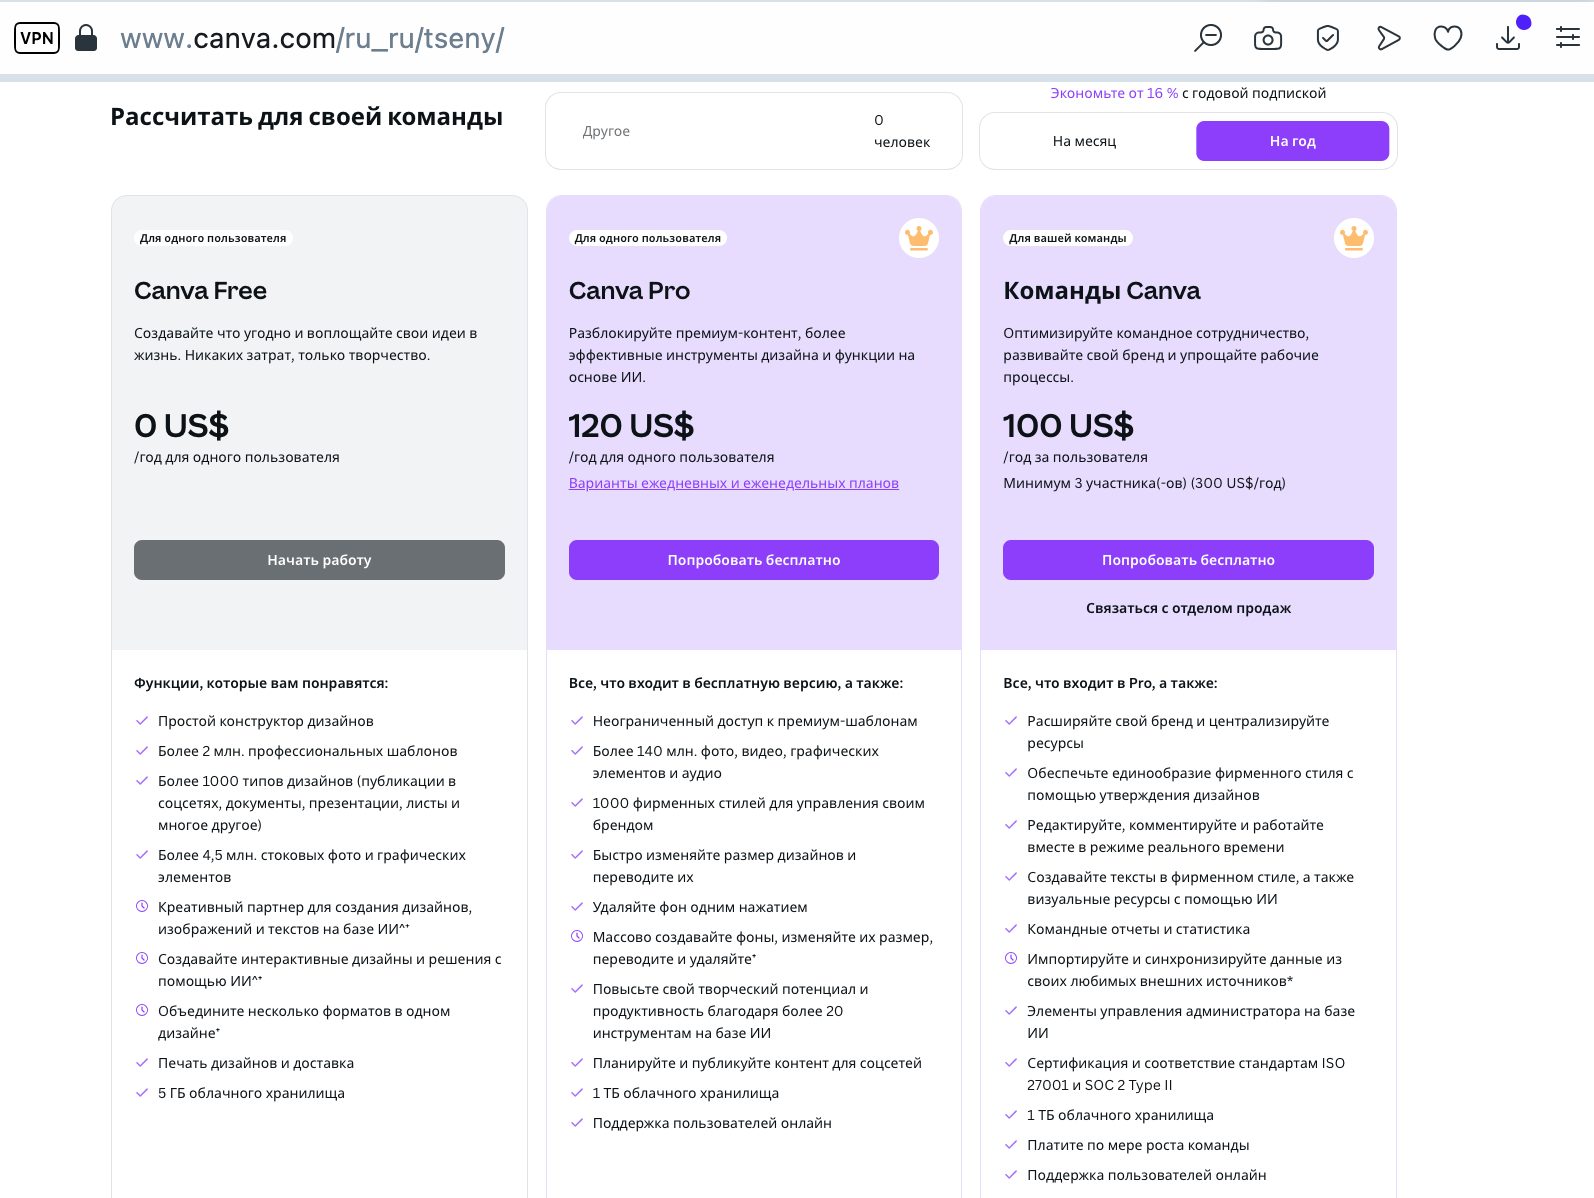Screen dimensions: 1594x1198
Task: Click the crown icon on Canva Pro card
Action: point(918,238)
